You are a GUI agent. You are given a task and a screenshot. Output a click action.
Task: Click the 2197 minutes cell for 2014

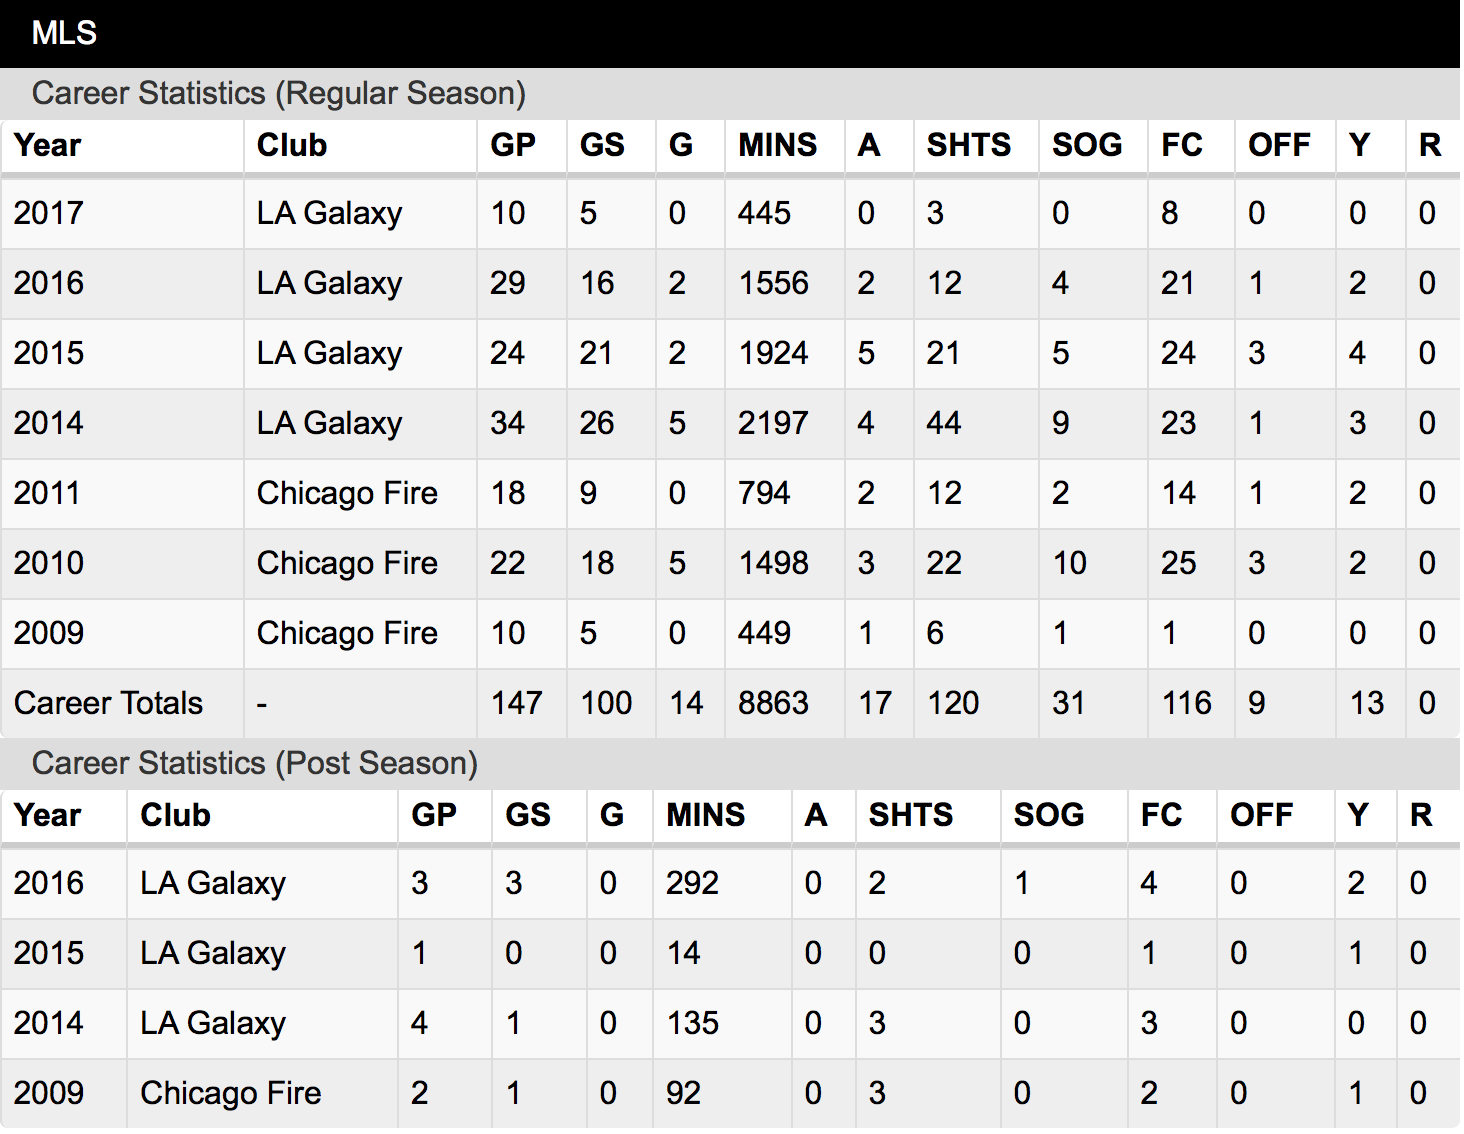(x=773, y=423)
